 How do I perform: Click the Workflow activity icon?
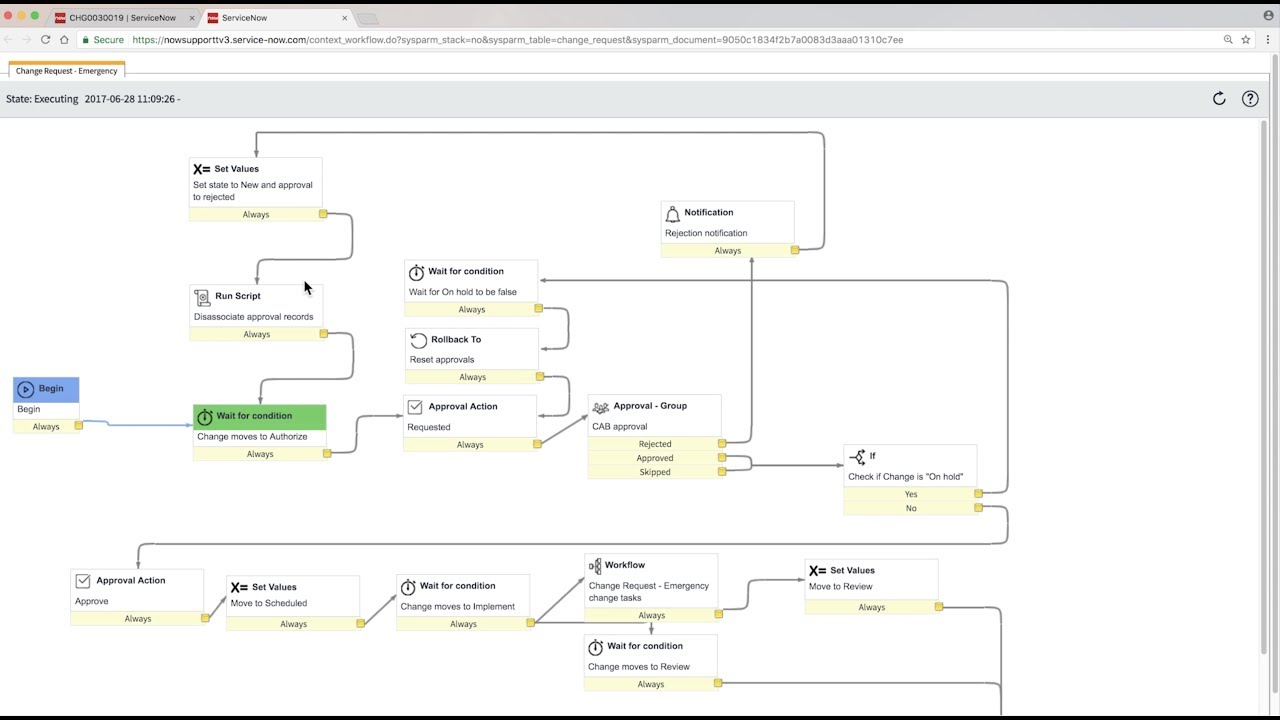(594, 566)
